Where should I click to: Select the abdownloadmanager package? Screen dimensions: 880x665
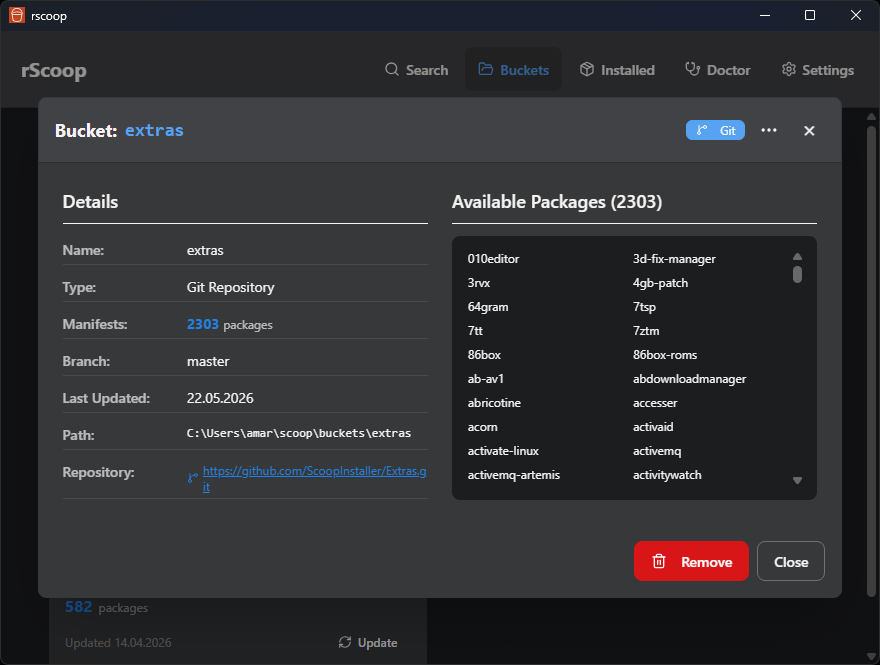pyautogui.click(x=689, y=379)
